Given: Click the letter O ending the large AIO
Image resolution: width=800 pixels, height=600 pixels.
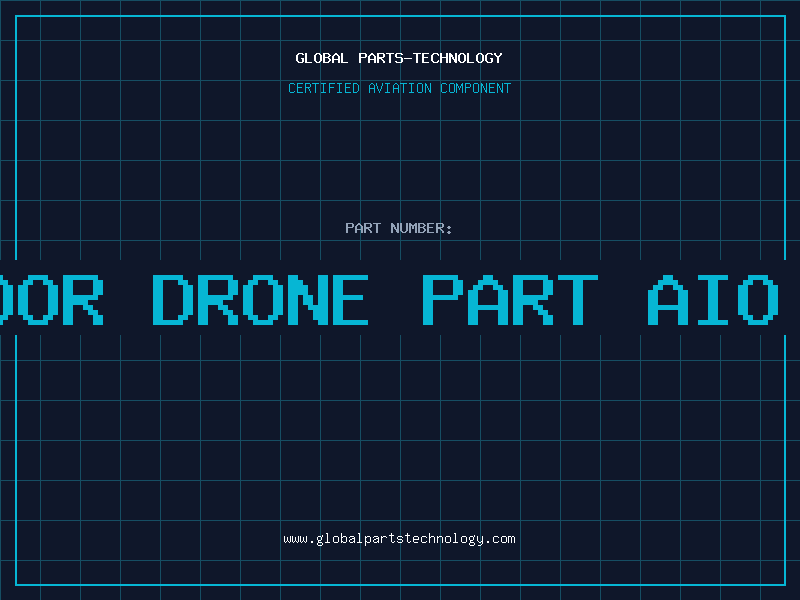Looking at the screenshot, I should (758, 299).
